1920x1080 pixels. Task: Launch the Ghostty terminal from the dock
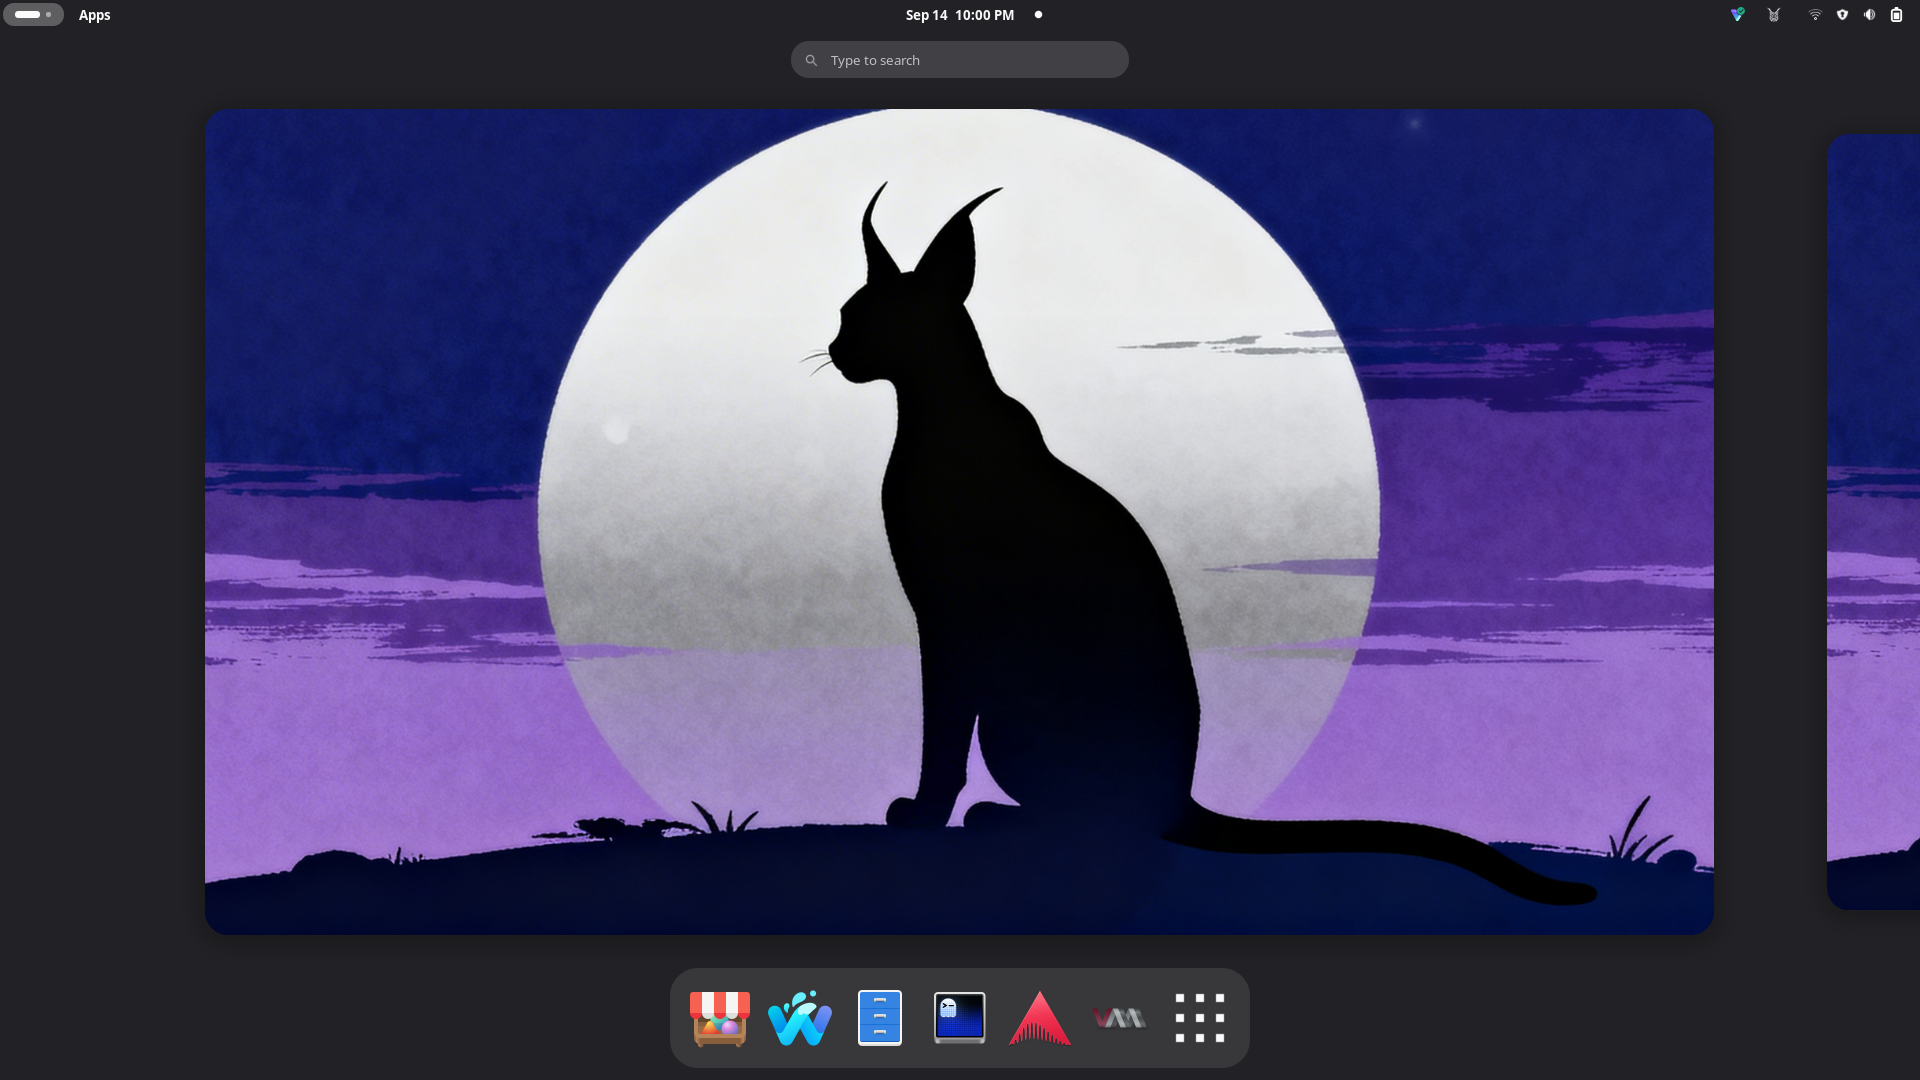coord(960,1018)
